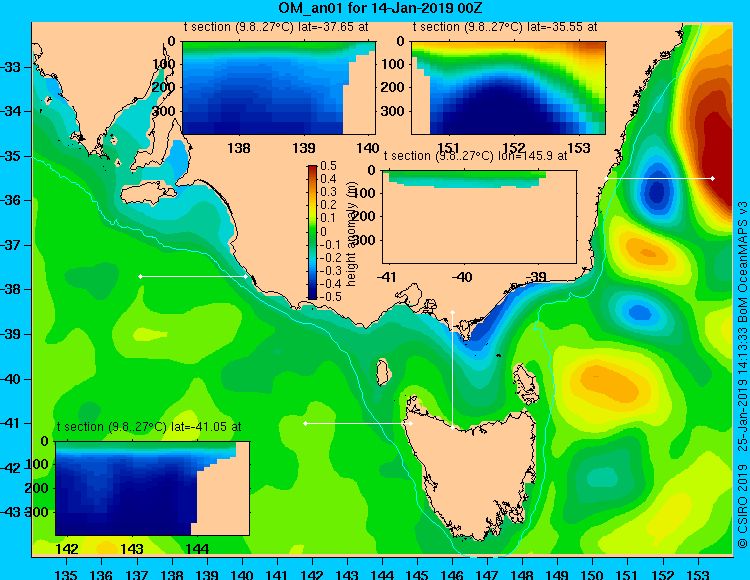Click longitude label 146 on the map axis

coord(452,574)
